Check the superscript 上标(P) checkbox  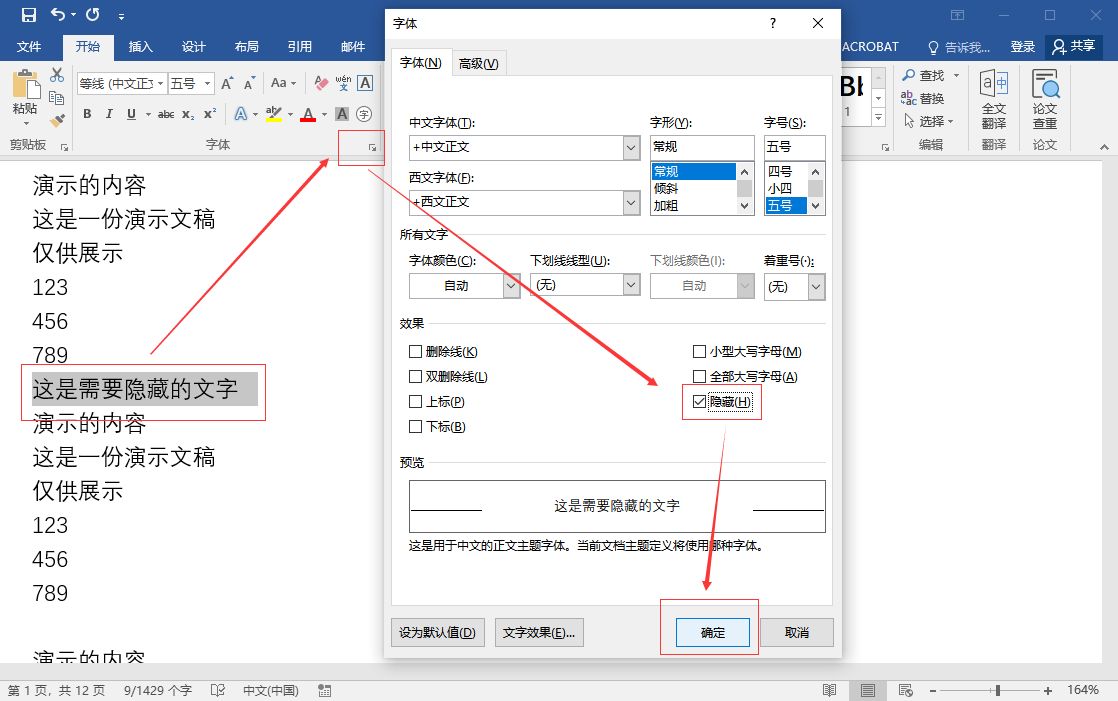pos(416,401)
